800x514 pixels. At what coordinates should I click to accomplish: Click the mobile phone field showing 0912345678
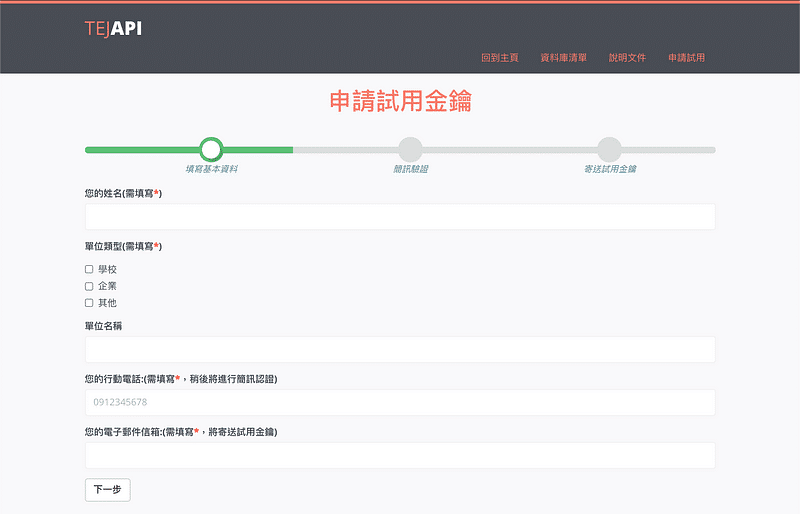(x=400, y=402)
